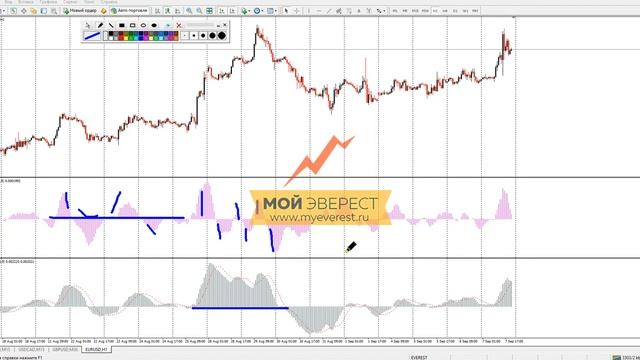Image resolution: width=640 pixels, height=360 pixels.
Task: Select the M5 timeframe button
Action: coord(405,11)
